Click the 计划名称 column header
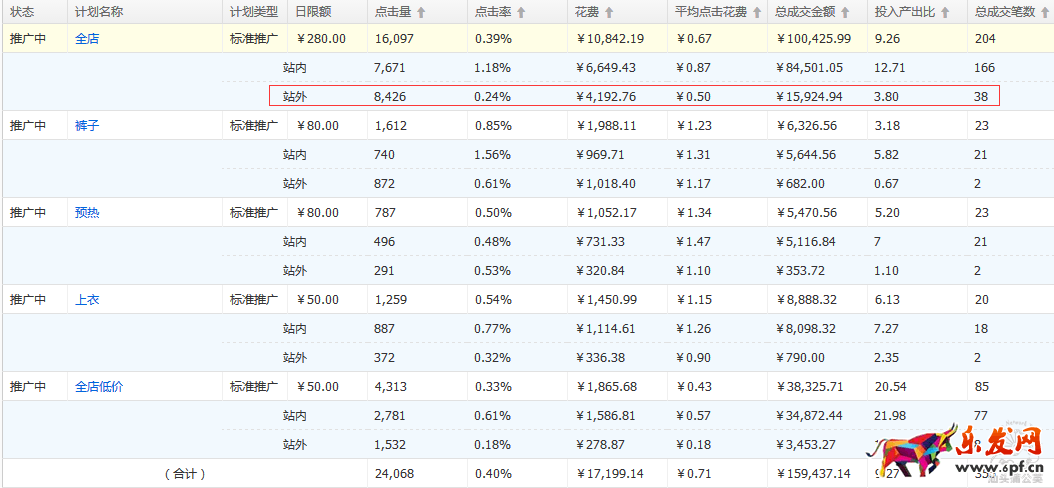1054x488 pixels. 99,12
